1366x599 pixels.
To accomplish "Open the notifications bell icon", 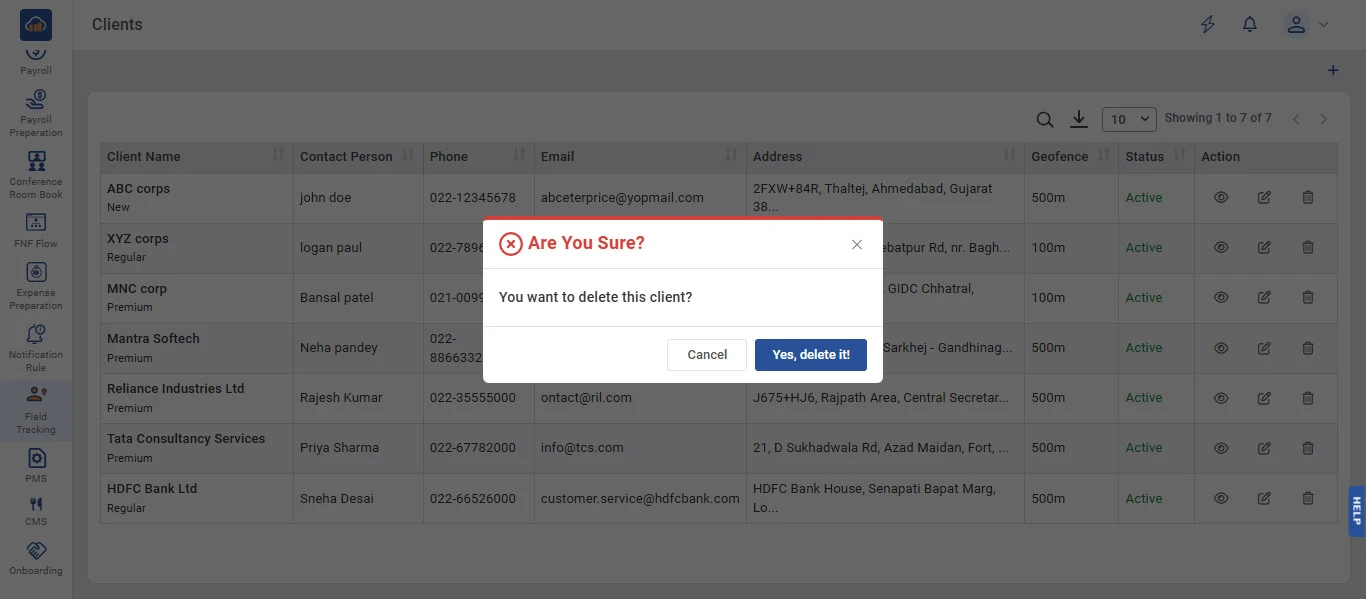I will [1250, 25].
